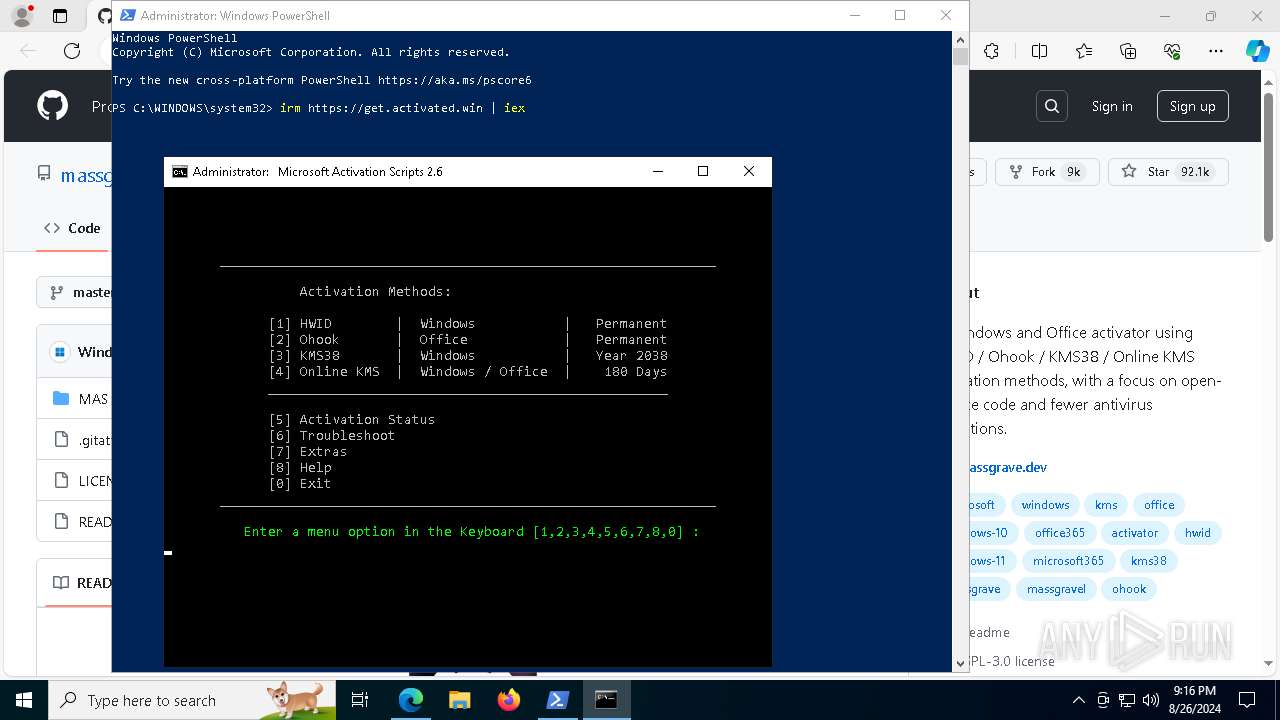The width and height of the screenshot is (1280, 720).
Task: Open Edge Extensions puzzle icon
Action: click(x=991, y=51)
